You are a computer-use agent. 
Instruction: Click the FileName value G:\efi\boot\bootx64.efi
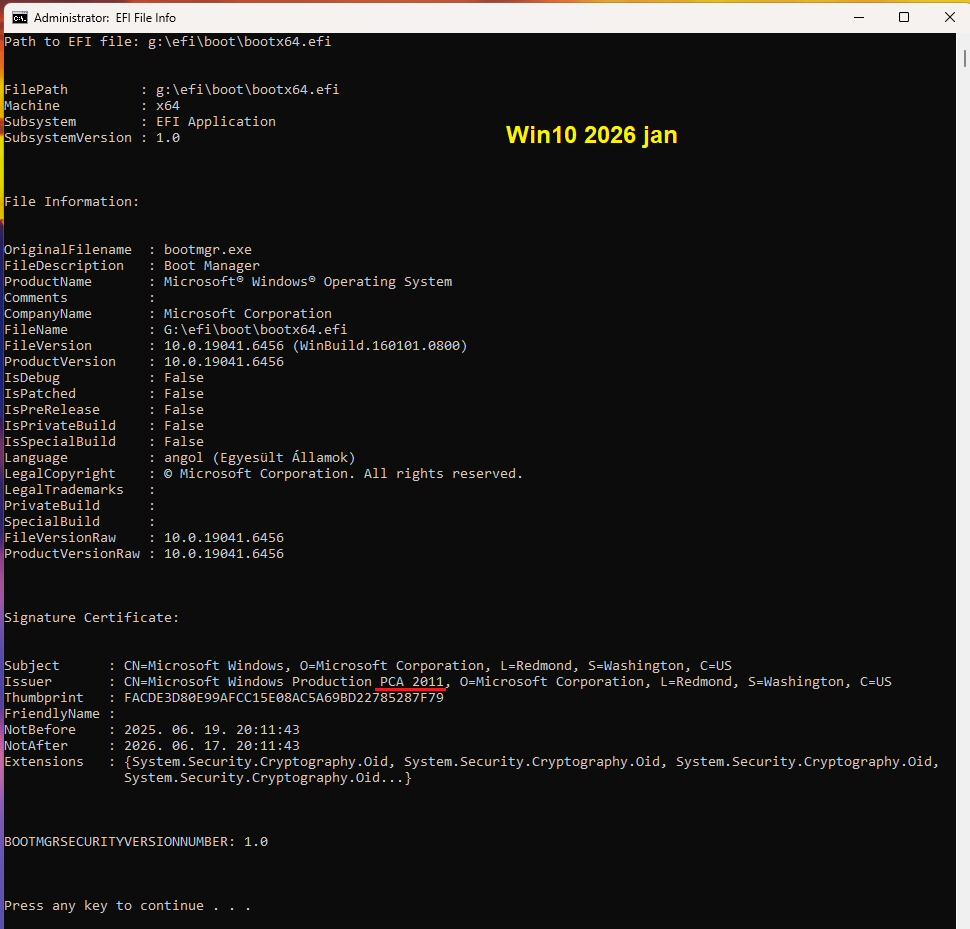[x=255, y=330]
